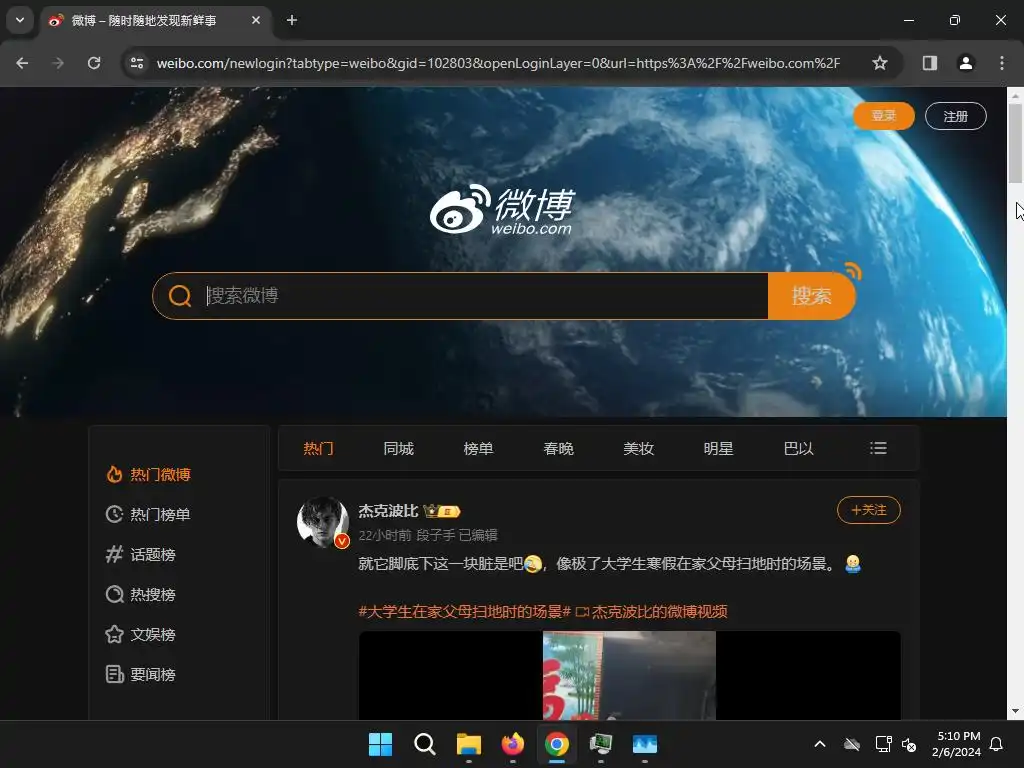Open the 杰克波比 username link
This screenshot has height=768, width=1024.
point(388,511)
